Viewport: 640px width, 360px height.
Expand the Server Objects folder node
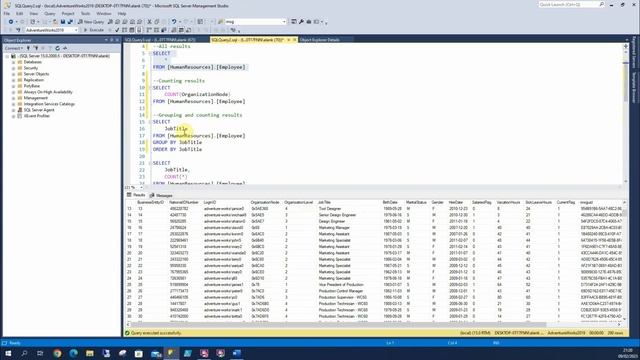coord(13,74)
